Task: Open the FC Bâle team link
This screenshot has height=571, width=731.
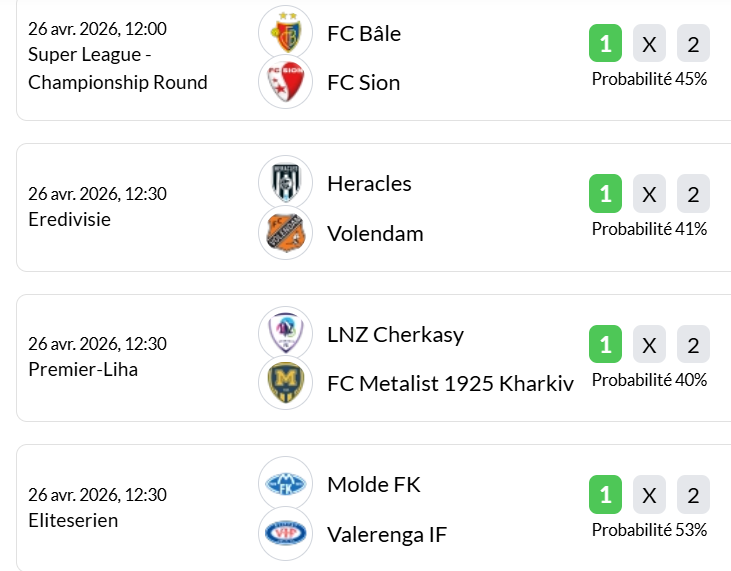Action: click(x=364, y=33)
